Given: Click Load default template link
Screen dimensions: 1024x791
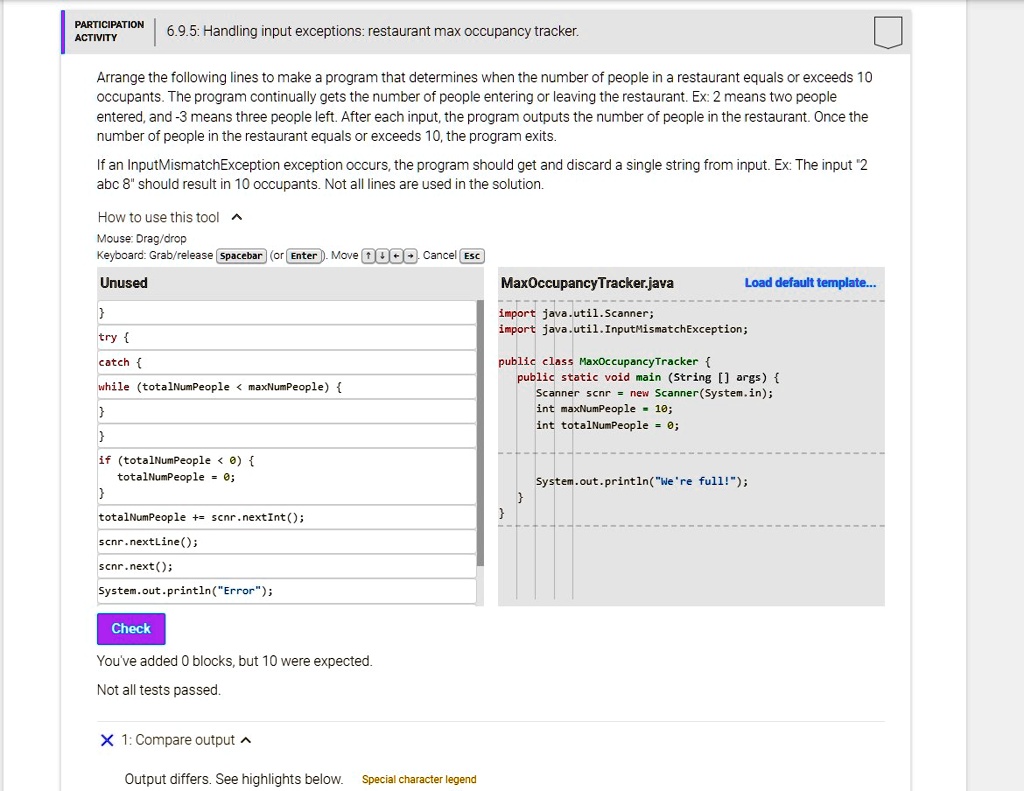Looking at the screenshot, I should tap(810, 282).
